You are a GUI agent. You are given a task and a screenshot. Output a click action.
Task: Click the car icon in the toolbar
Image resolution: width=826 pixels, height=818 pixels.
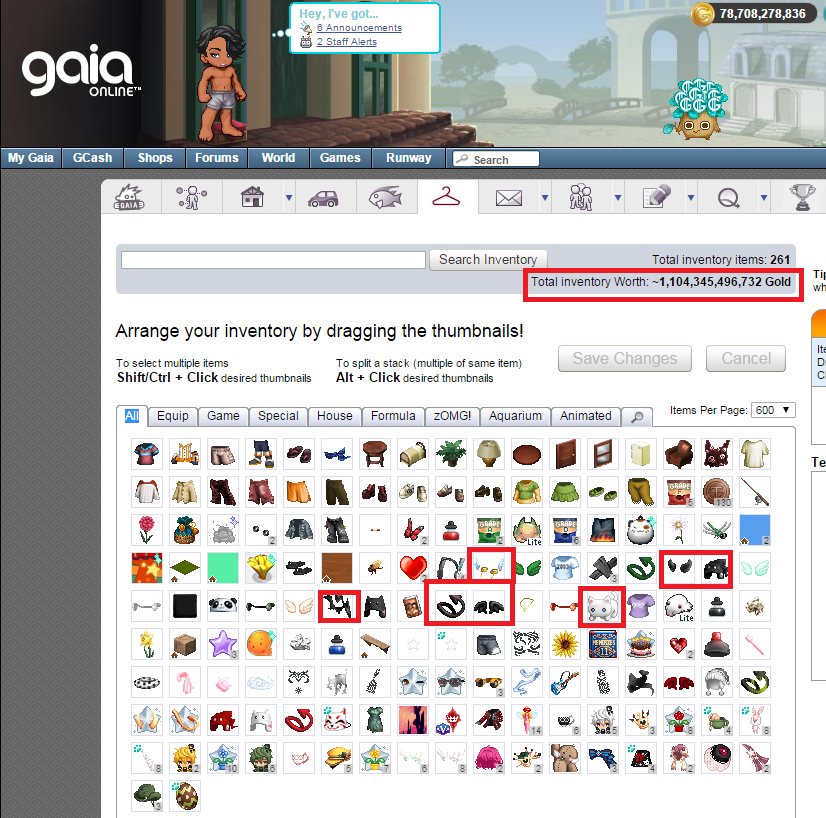[x=323, y=199]
